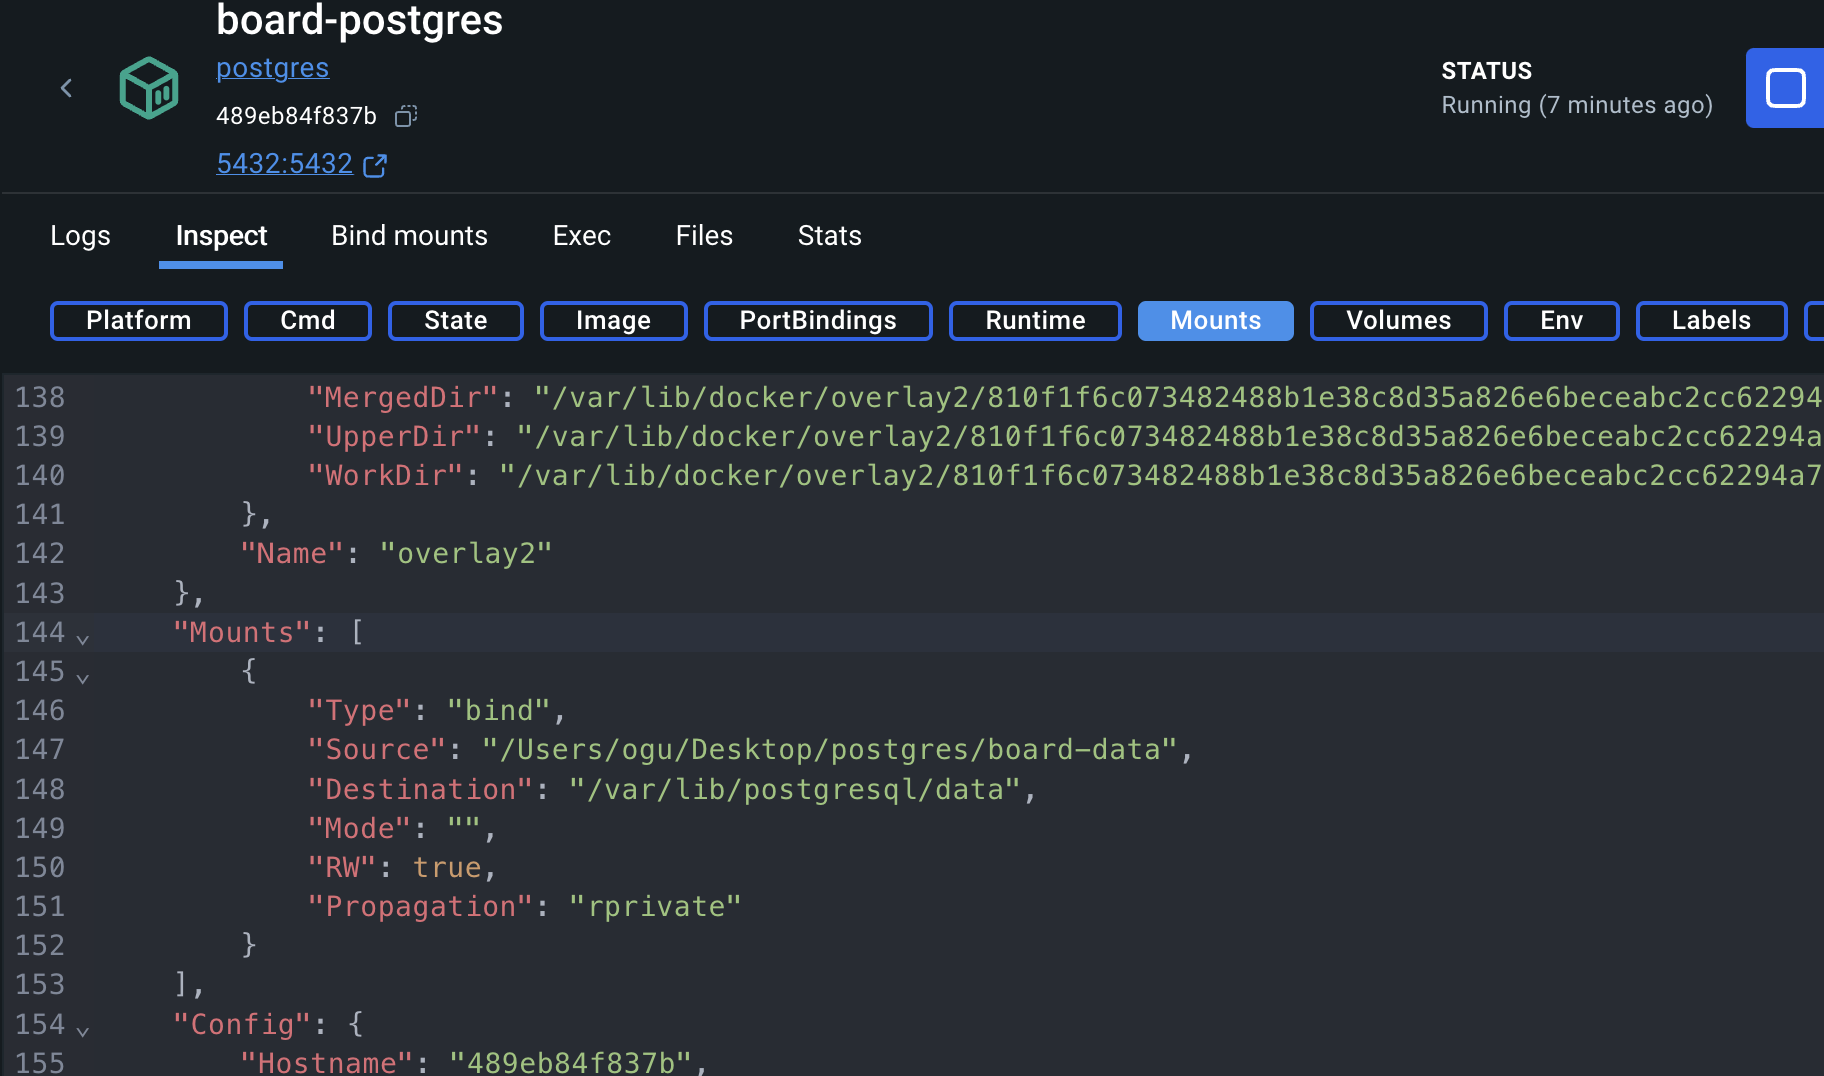Click the "Source" path value /Users/ogu/Desktop/postgres/board-data

[x=829, y=750]
